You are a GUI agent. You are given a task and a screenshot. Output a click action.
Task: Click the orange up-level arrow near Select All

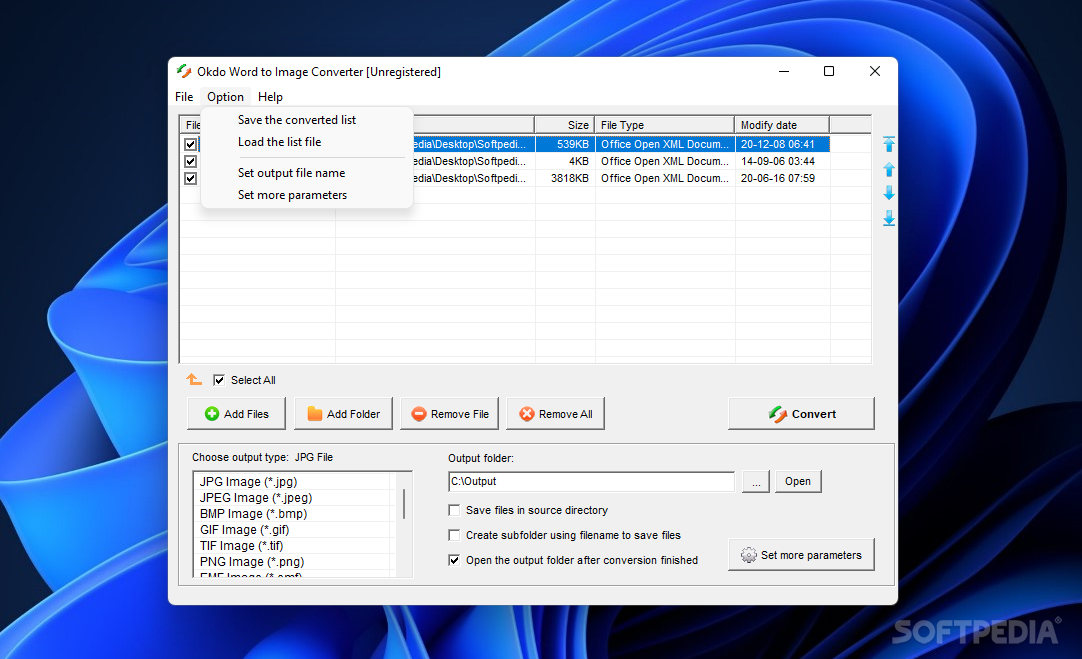[x=194, y=380]
